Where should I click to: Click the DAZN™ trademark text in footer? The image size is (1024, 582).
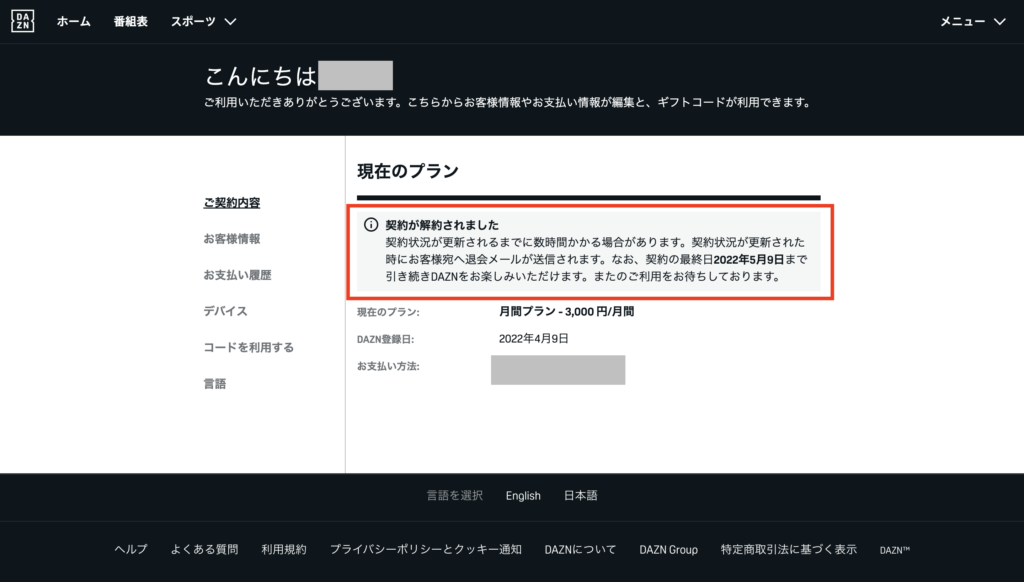(x=895, y=550)
